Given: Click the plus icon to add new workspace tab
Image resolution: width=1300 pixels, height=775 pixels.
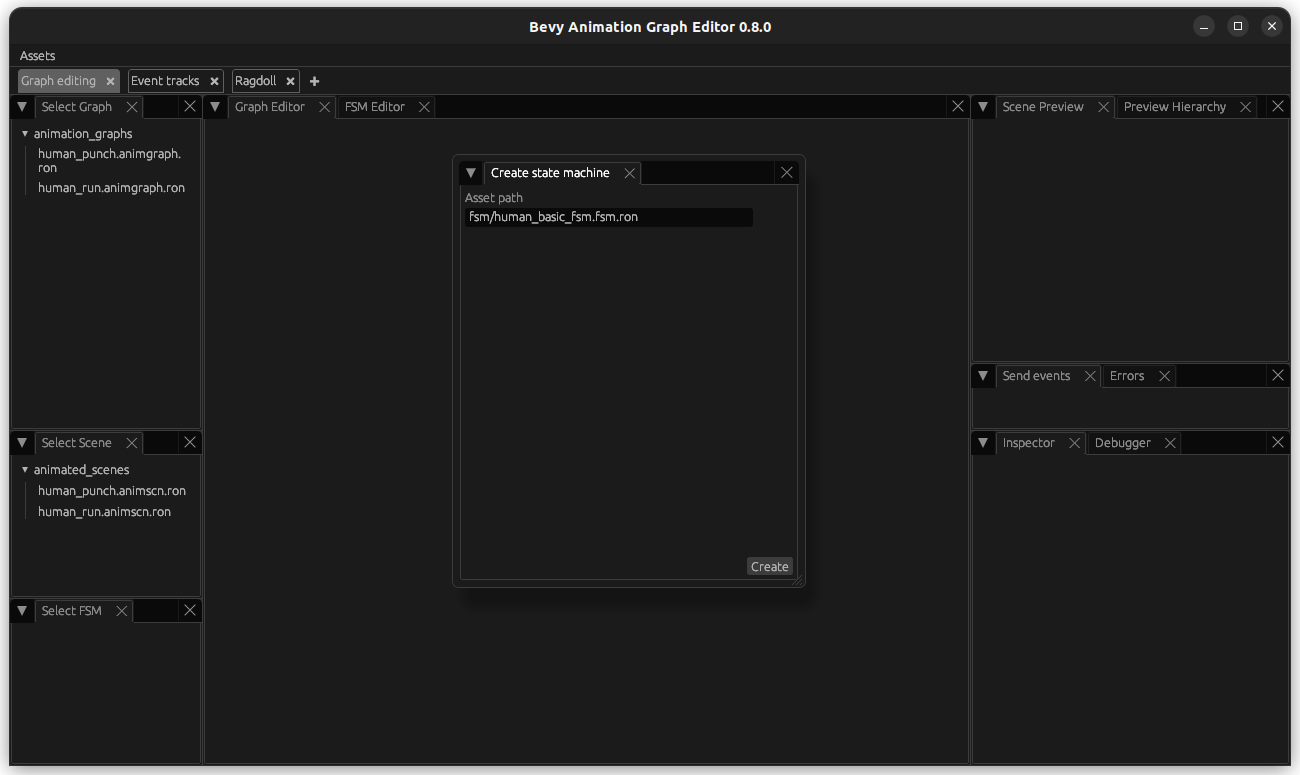Looking at the screenshot, I should point(314,81).
